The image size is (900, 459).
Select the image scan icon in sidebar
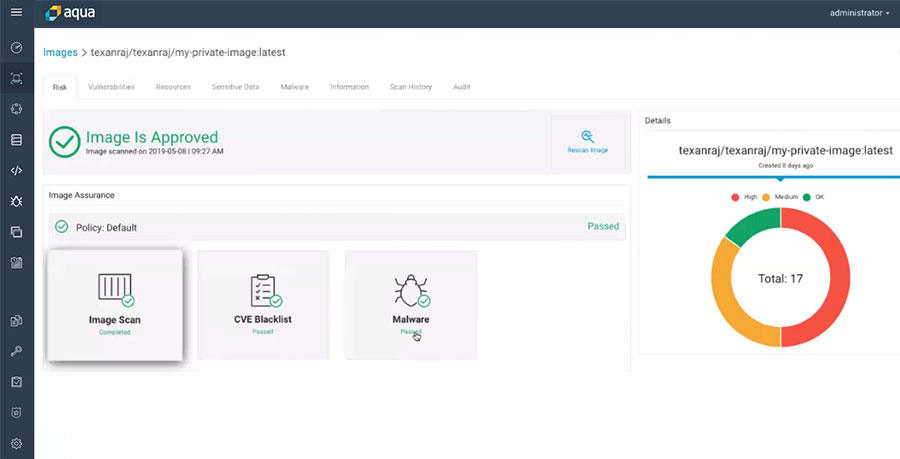coord(16,78)
